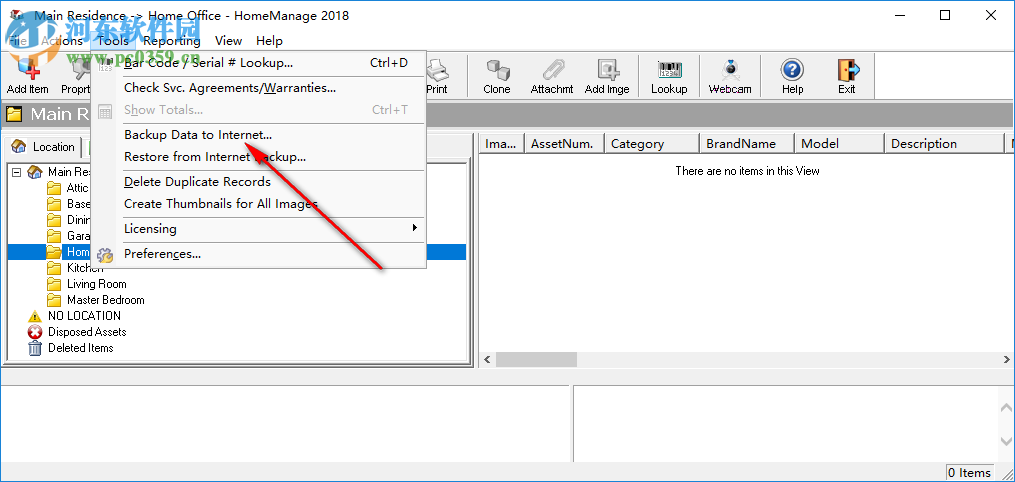Image resolution: width=1015 pixels, height=482 pixels.
Task: Open the Help menu in menu bar
Action: (269, 41)
